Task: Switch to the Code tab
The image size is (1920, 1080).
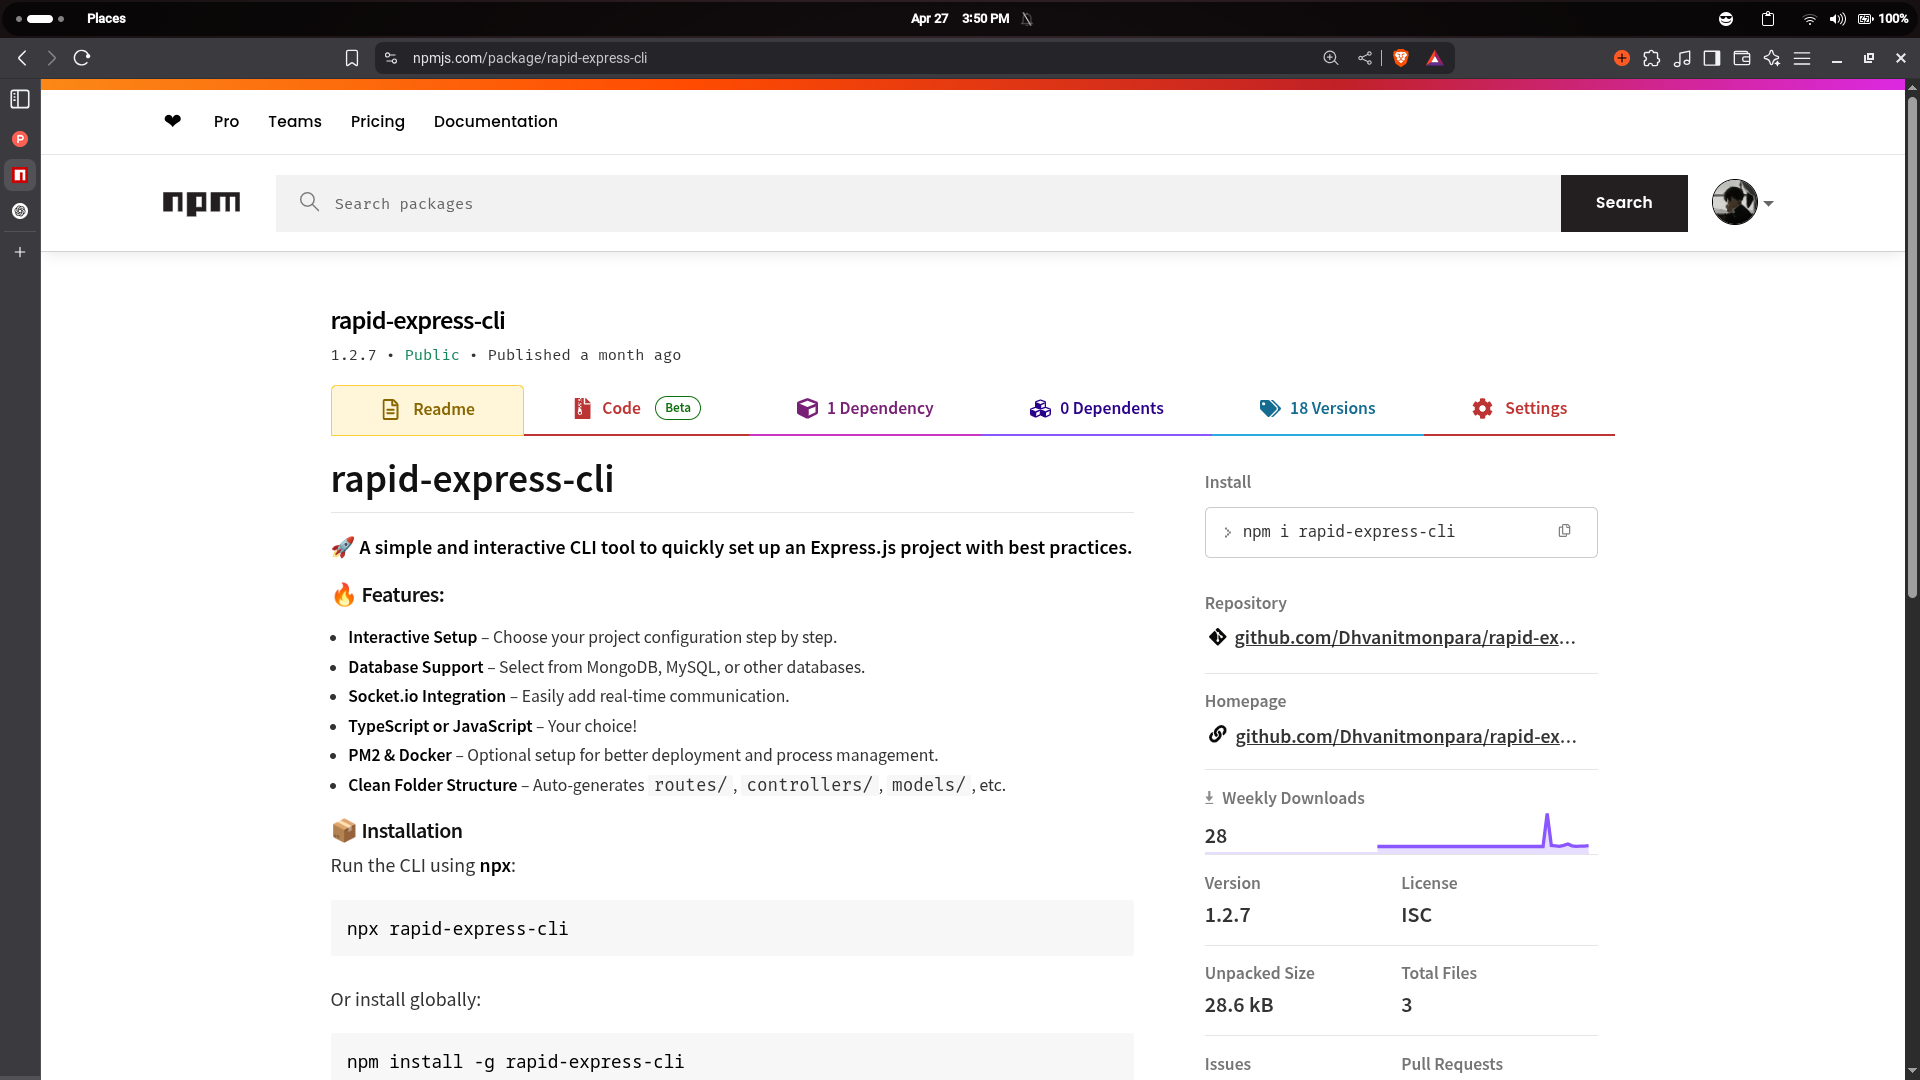Action: pos(636,408)
